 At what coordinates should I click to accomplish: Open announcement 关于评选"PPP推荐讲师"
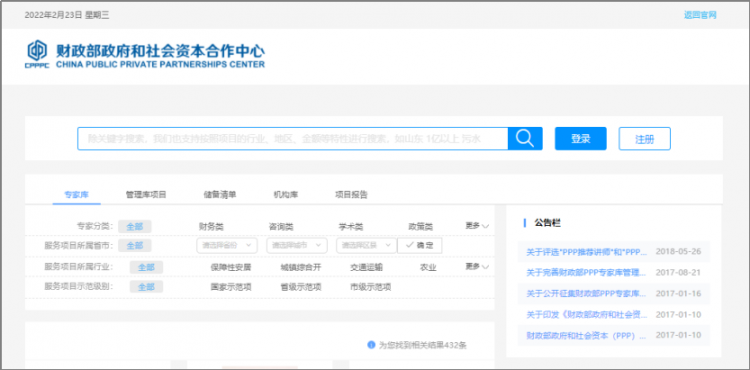586,252
